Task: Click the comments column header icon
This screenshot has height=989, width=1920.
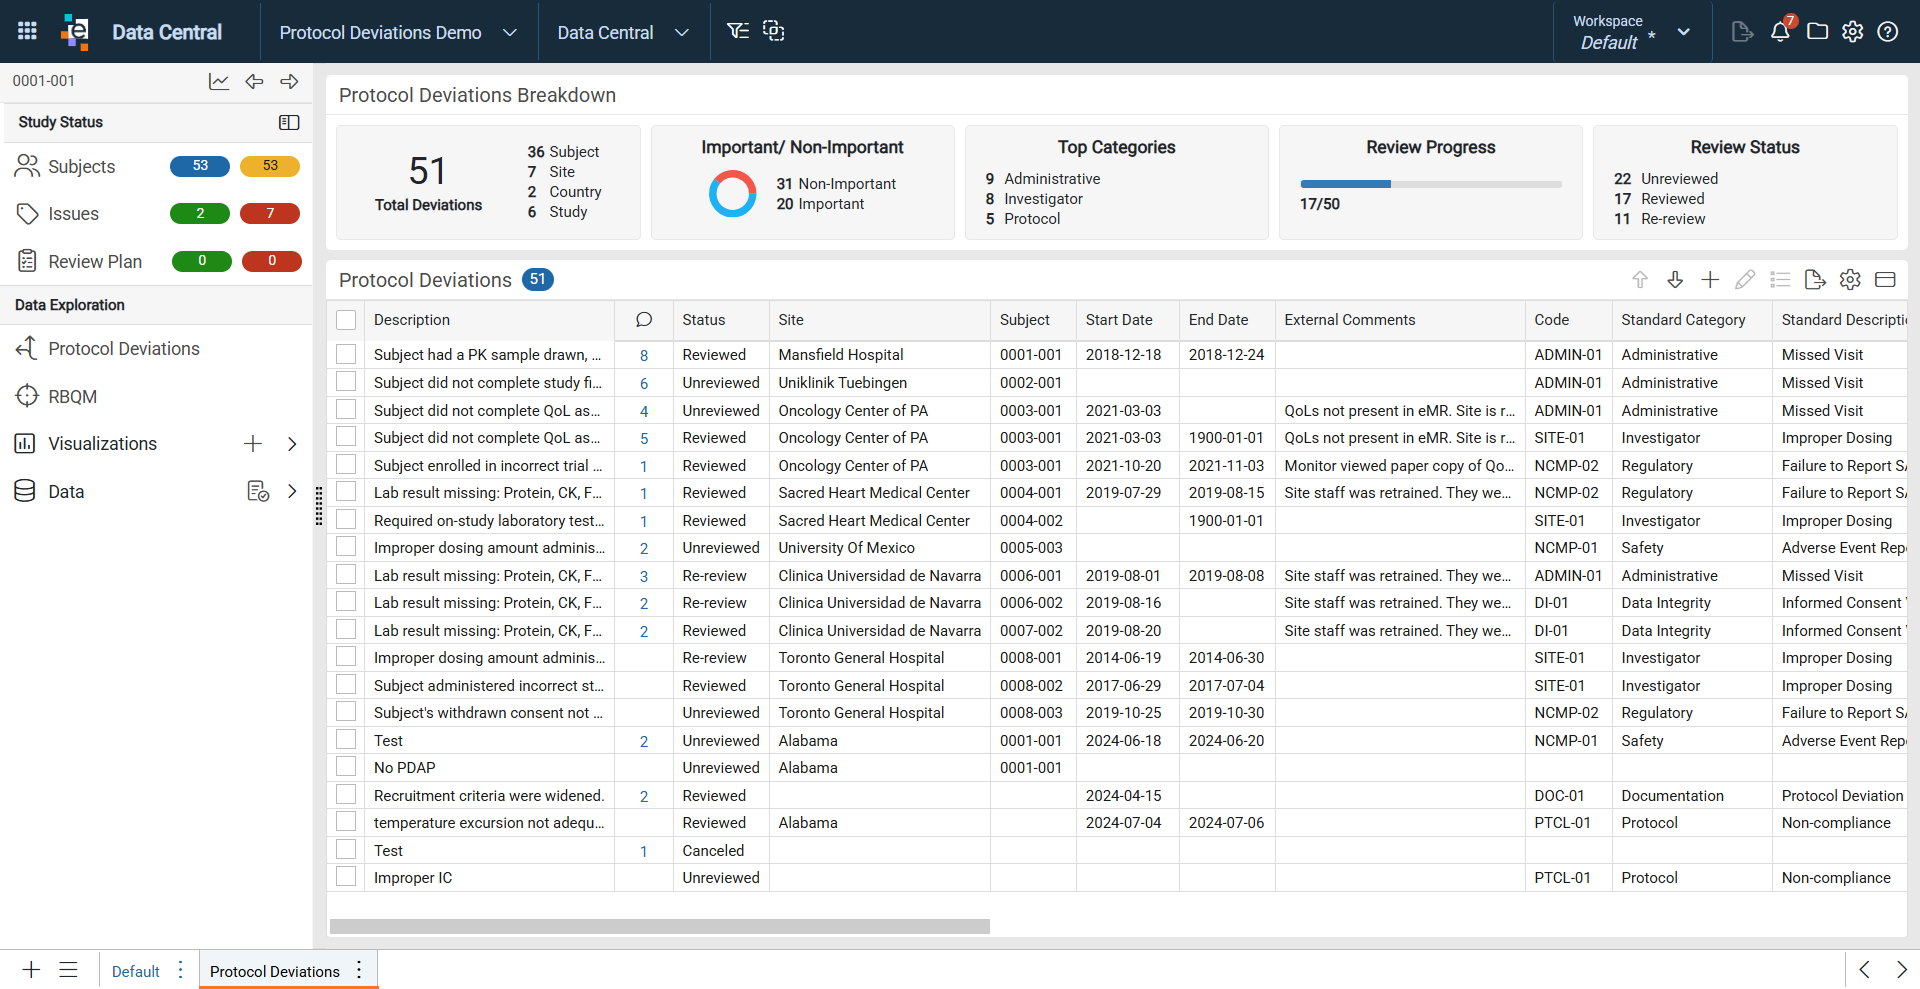Action: pos(644,320)
